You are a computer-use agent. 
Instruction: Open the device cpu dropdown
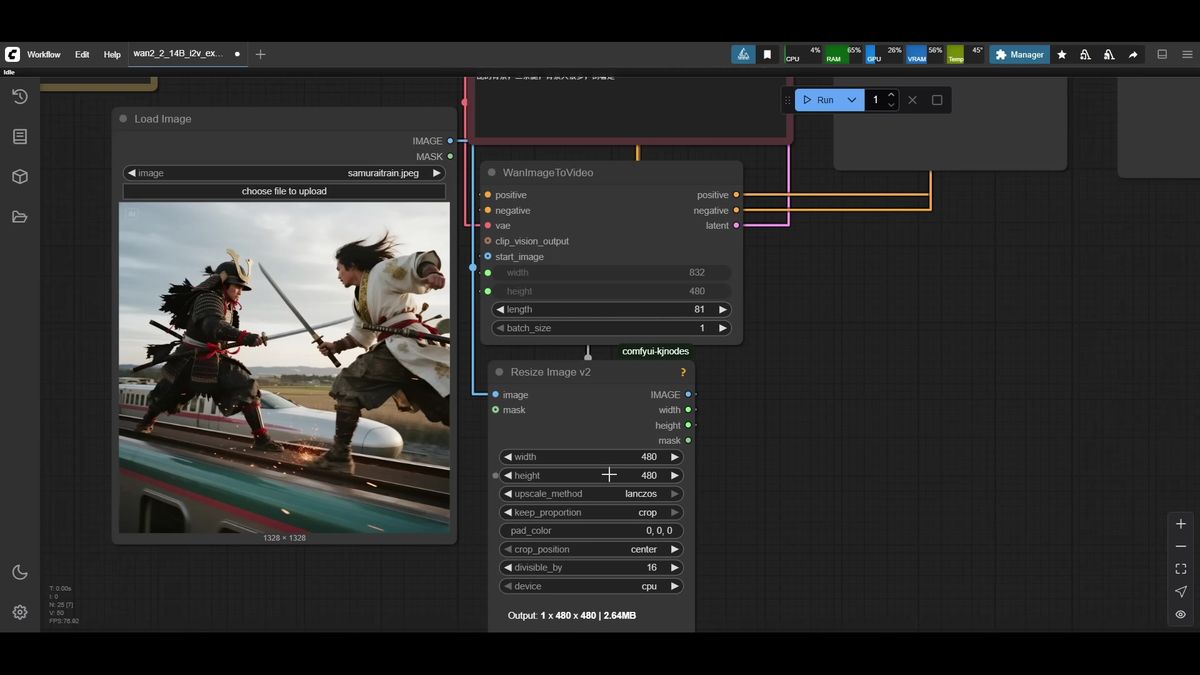coord(591,586)
